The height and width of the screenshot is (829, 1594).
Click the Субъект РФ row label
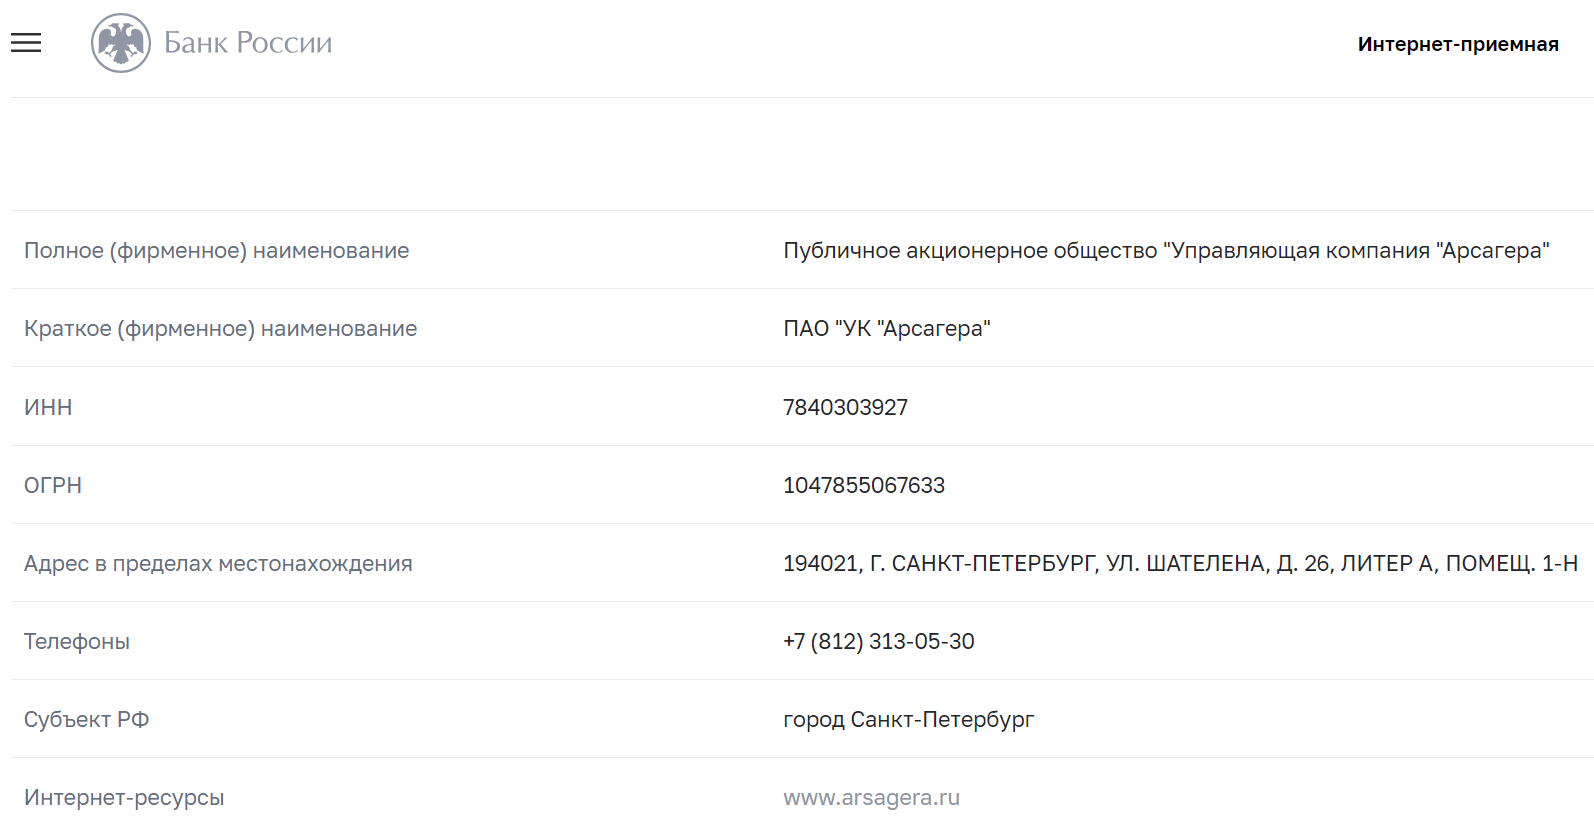[x=87, y=719]
